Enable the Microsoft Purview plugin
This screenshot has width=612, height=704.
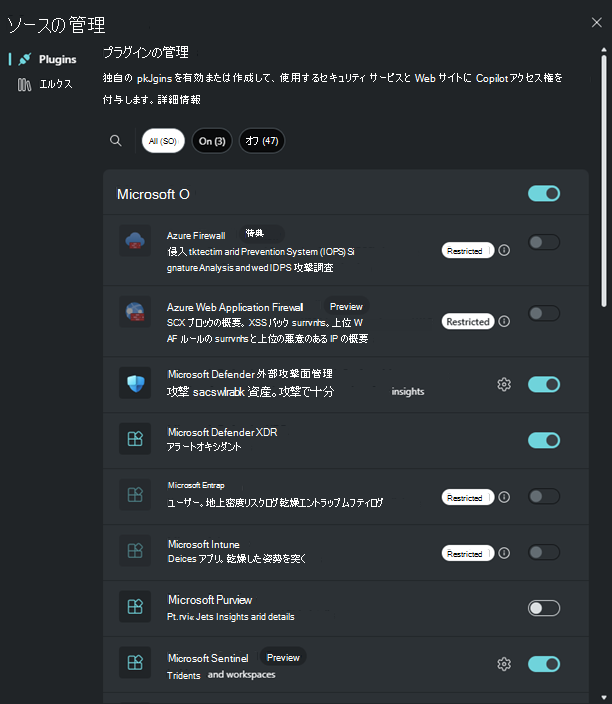click(544, 608)
